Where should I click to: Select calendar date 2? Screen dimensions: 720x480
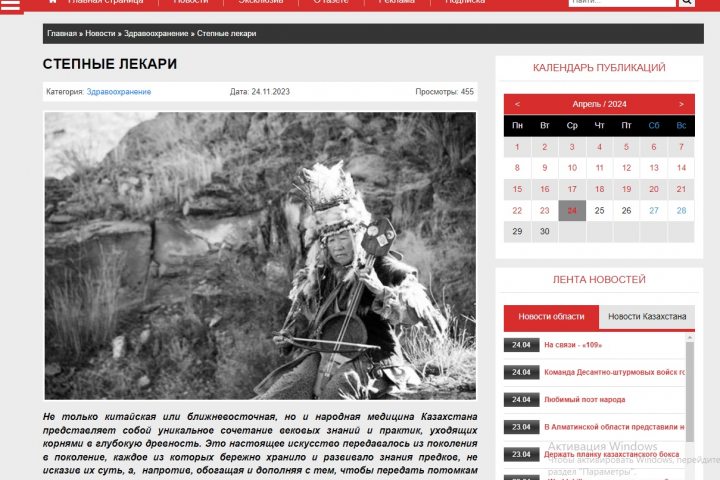click(x=545, y=147)
